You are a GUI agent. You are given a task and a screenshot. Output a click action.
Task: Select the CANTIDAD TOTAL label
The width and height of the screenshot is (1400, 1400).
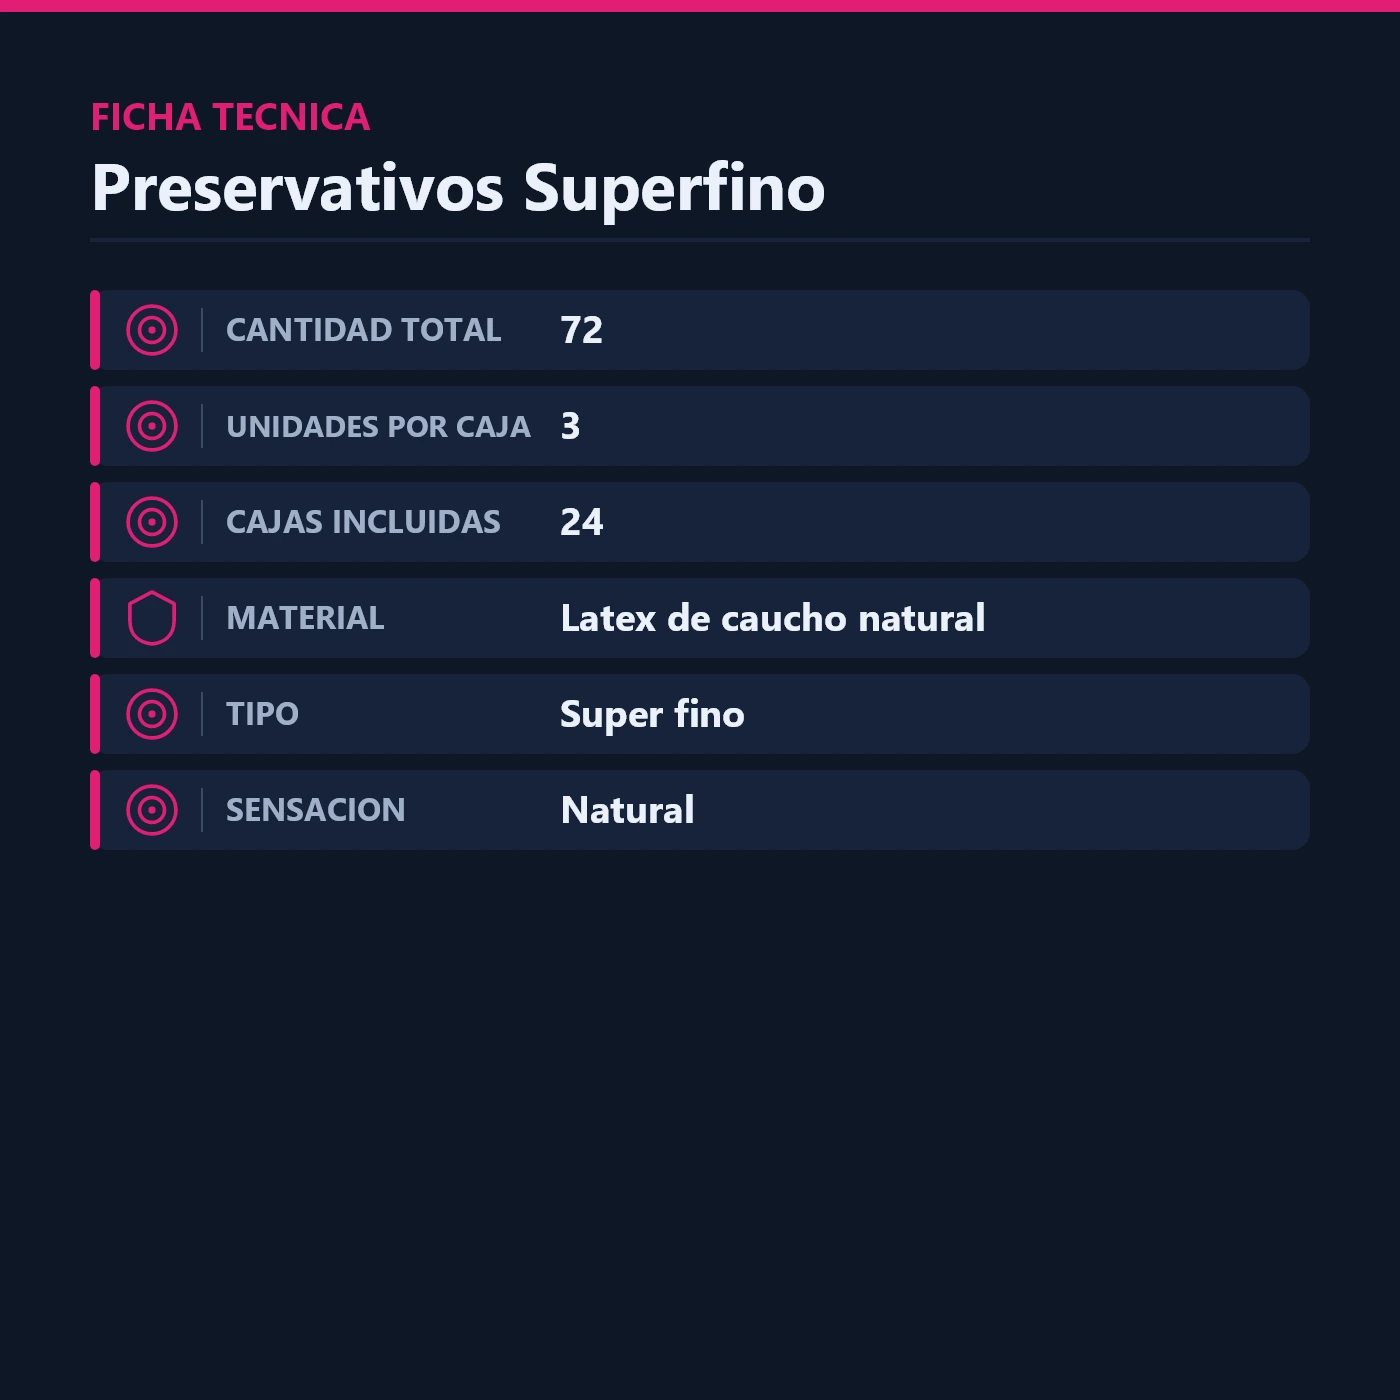pyautogui.click(x=364, y=330)
